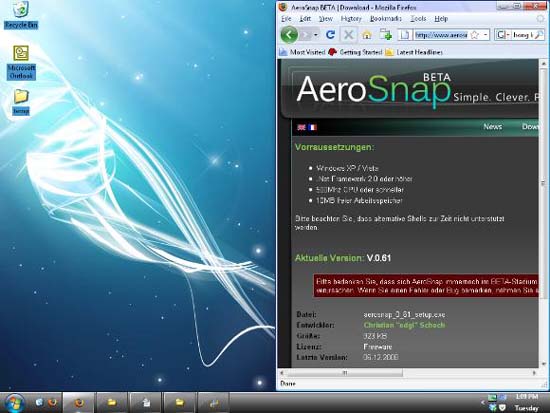Screen dimensions: 550x413
Task: Click the address bar with http://www.aeros
Action: 441,35
